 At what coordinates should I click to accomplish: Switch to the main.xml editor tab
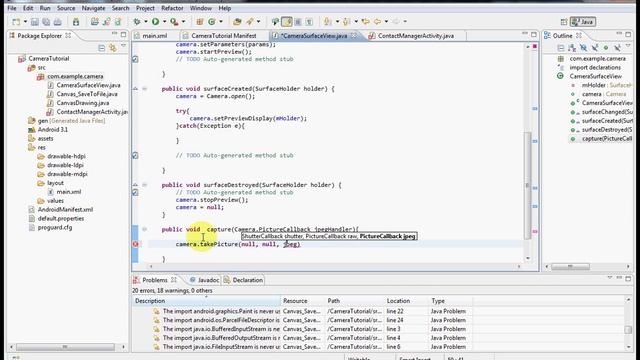click(x=155, y=36)
